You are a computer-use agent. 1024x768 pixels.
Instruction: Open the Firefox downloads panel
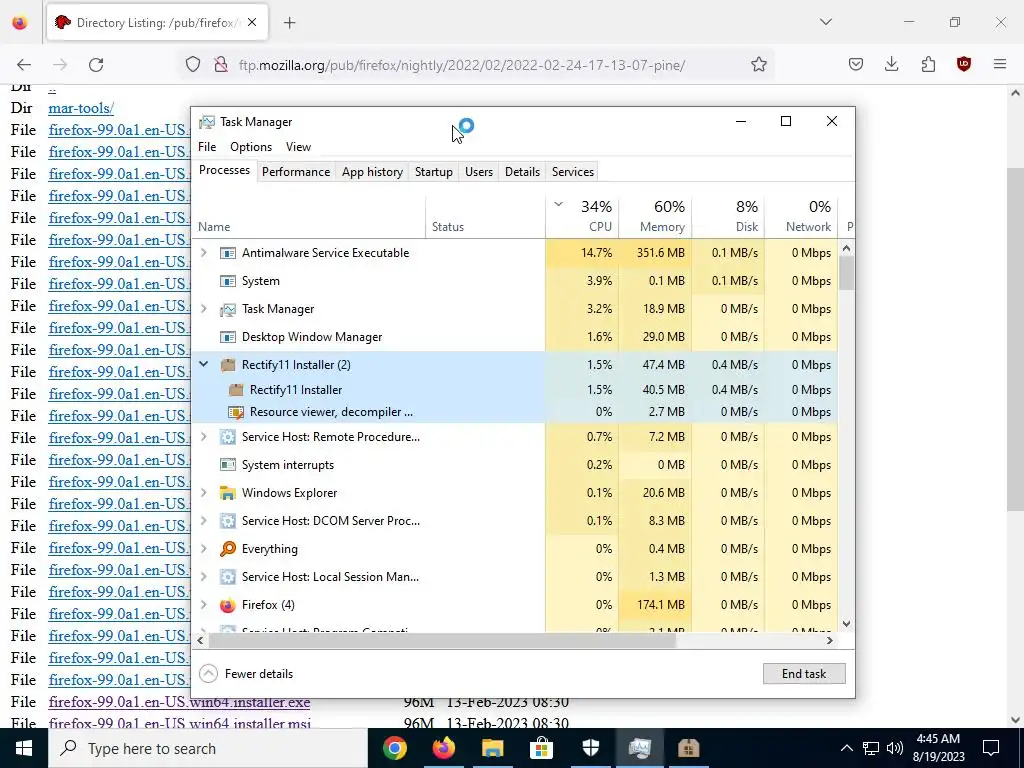pyautogui.click(x=891, y=64)
